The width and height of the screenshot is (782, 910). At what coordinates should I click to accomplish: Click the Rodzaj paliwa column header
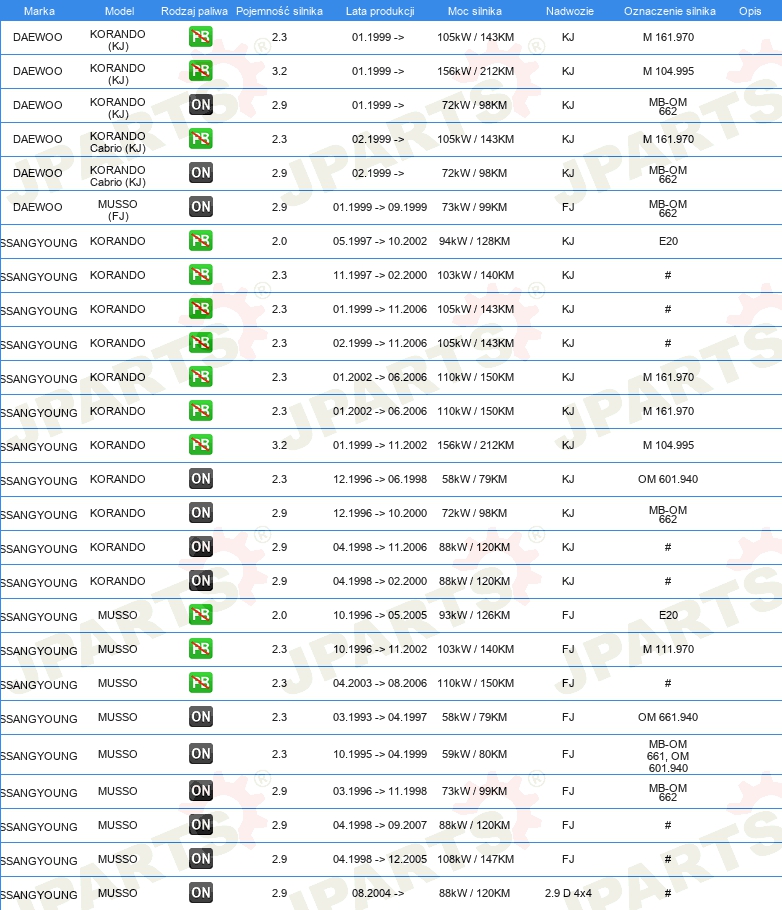pos(194,11)
